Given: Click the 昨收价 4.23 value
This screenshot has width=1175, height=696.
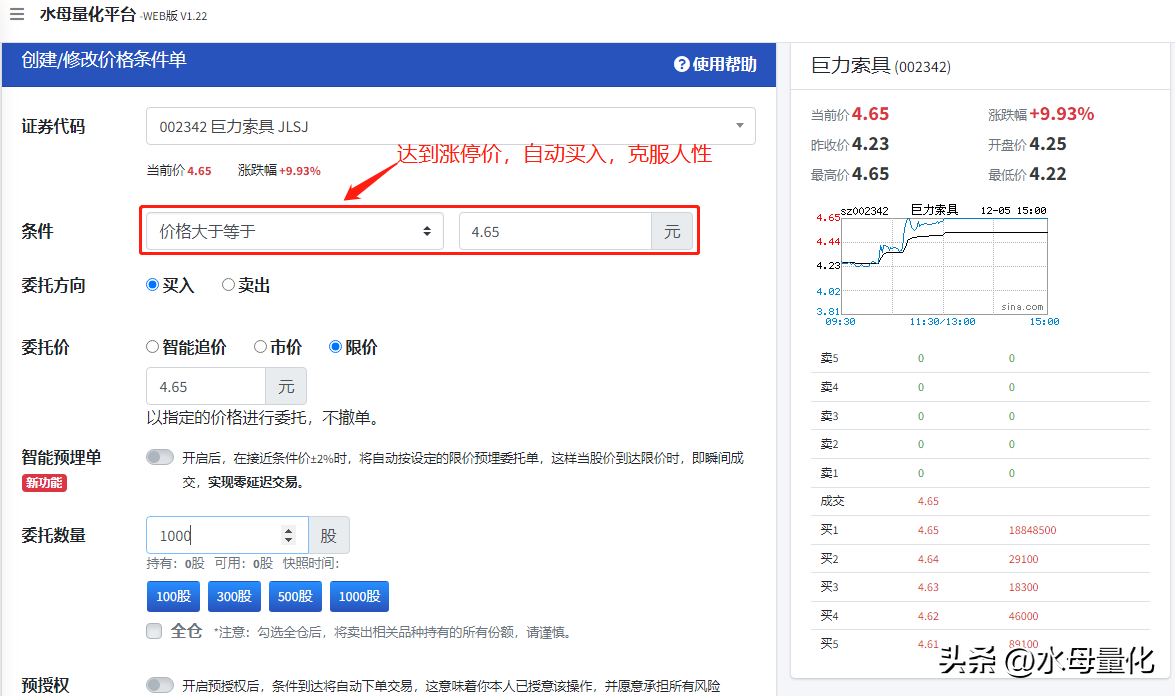Looking at the screenshot, I should pos(870,144).
